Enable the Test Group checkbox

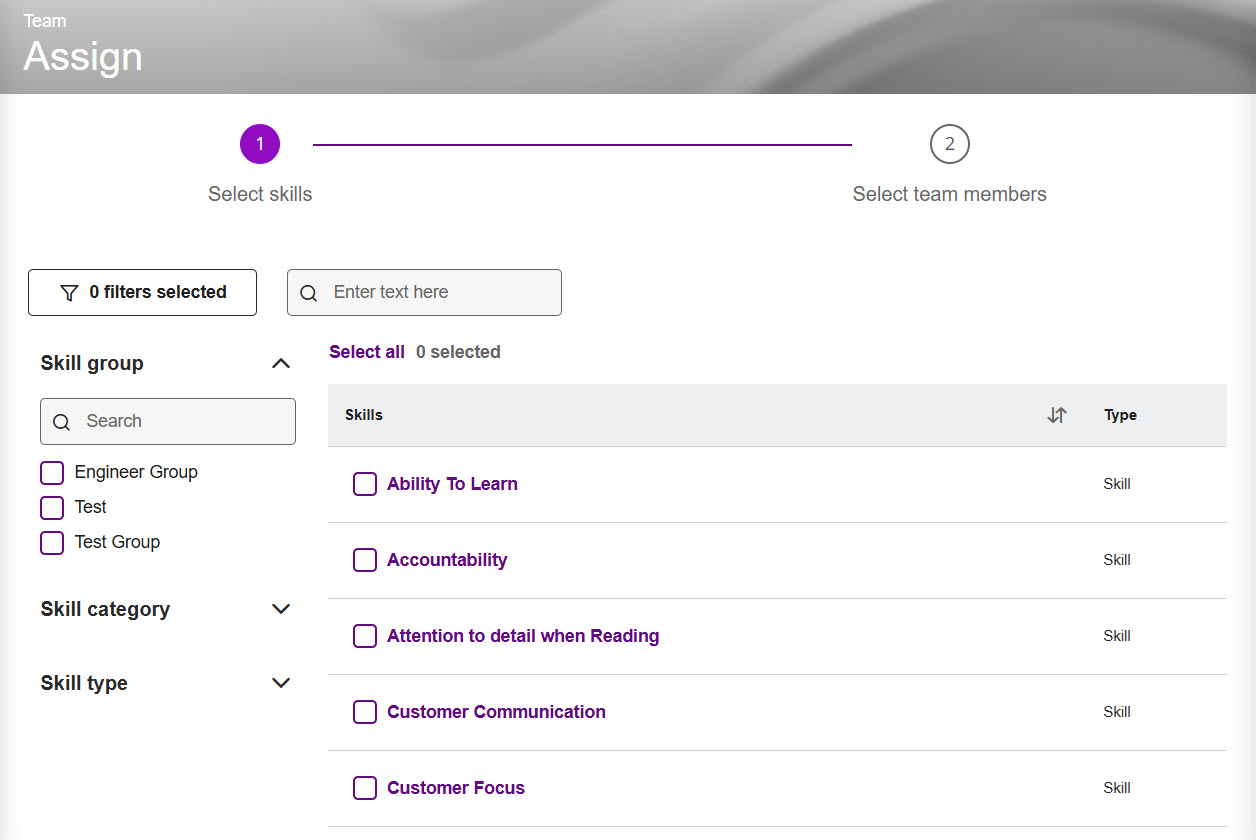pos(51,542)
